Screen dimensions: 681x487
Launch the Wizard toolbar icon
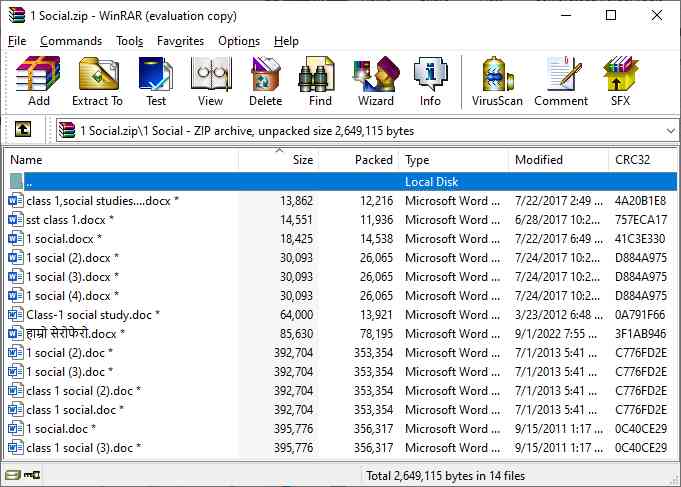376,81
